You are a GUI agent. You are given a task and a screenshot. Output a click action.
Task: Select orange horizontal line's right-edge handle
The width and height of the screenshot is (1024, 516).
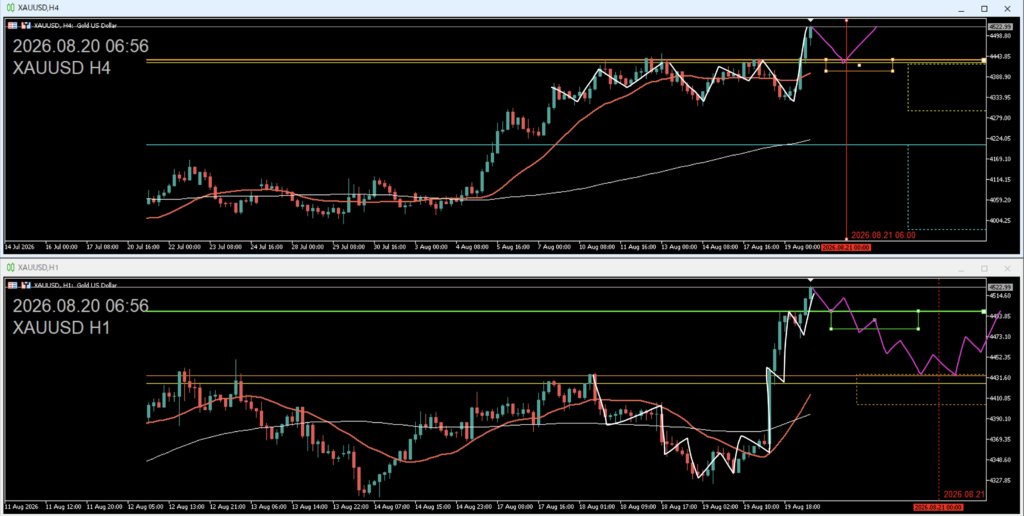click(x=984, y=61)
